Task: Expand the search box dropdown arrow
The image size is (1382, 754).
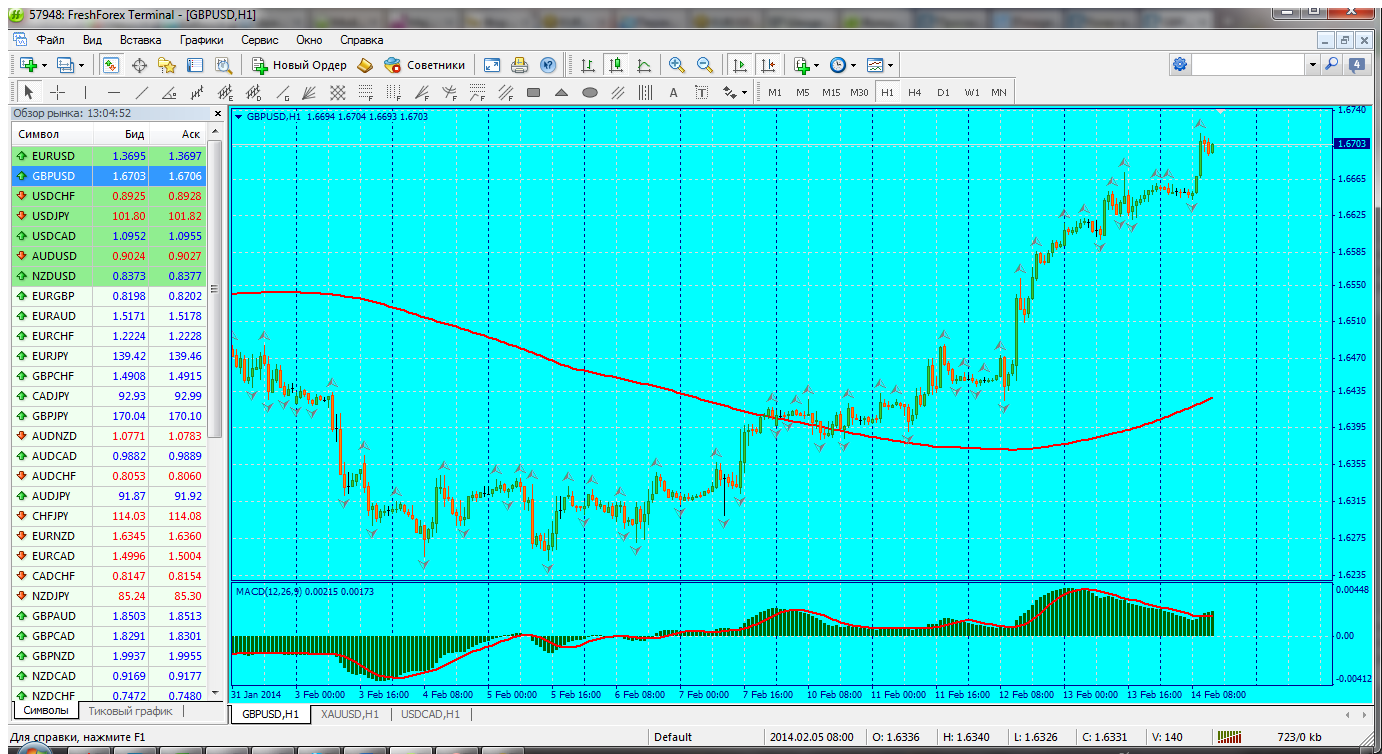Action: click(1313, 64)
